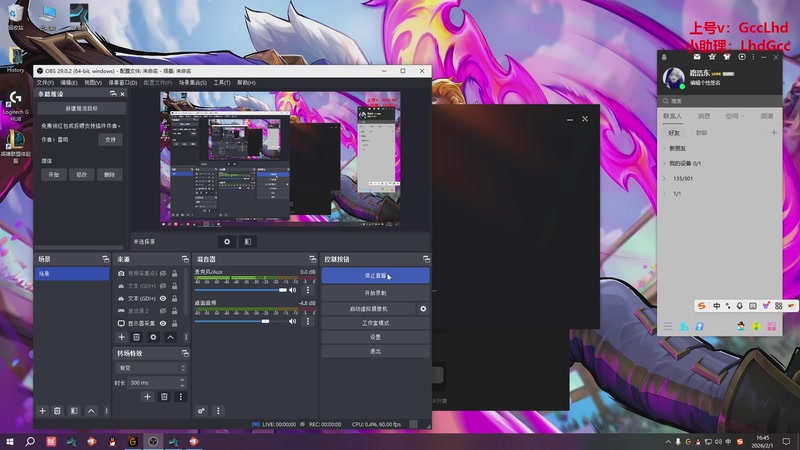
Task: Unlock the 视频采集设备 source
Action: pyautogui.click(x=174, y=273)
